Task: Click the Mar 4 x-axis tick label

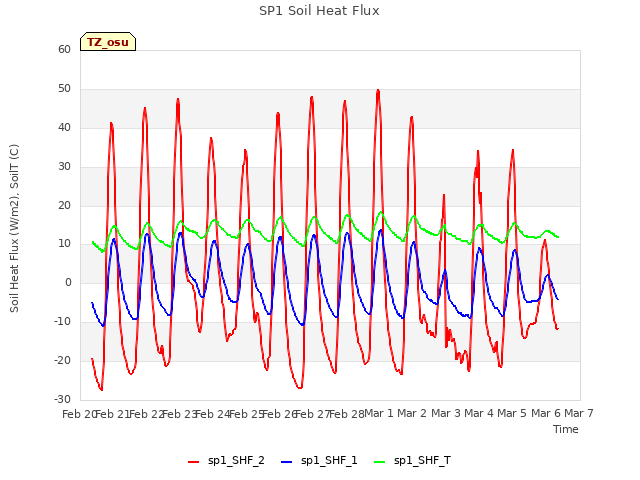Action: (479, 413)
